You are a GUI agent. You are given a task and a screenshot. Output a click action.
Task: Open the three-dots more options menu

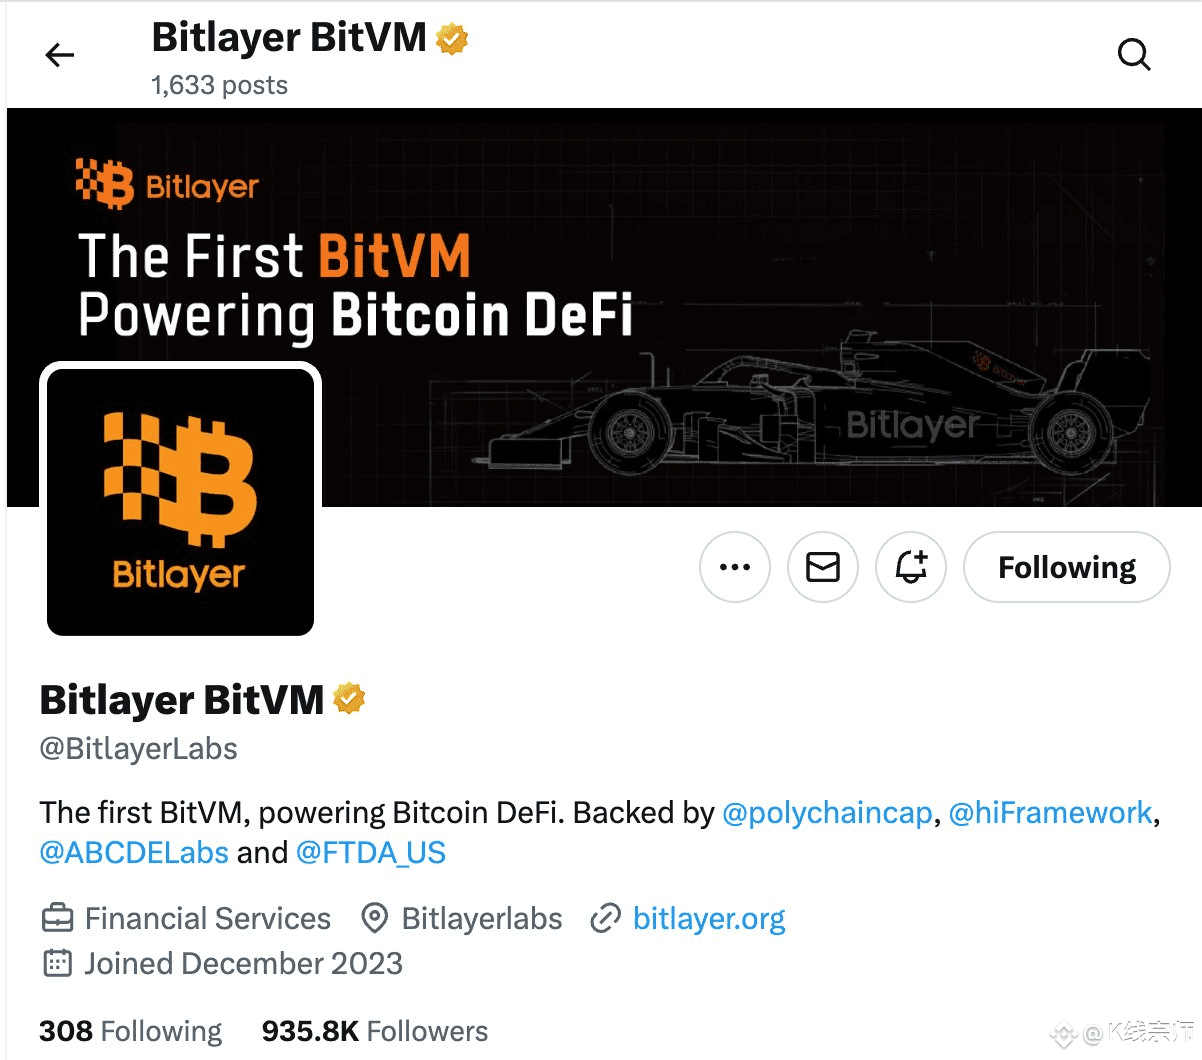(735, 567)
